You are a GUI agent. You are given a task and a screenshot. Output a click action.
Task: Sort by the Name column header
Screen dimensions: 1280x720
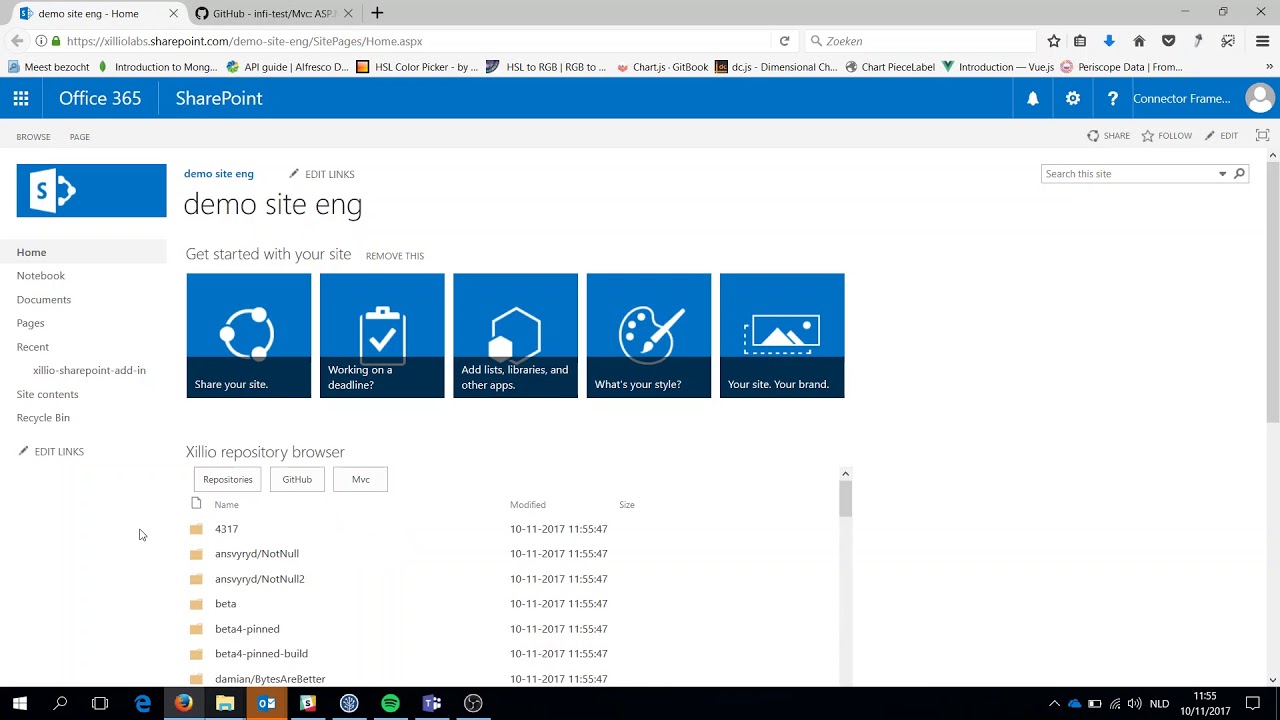tap(227, 505)
